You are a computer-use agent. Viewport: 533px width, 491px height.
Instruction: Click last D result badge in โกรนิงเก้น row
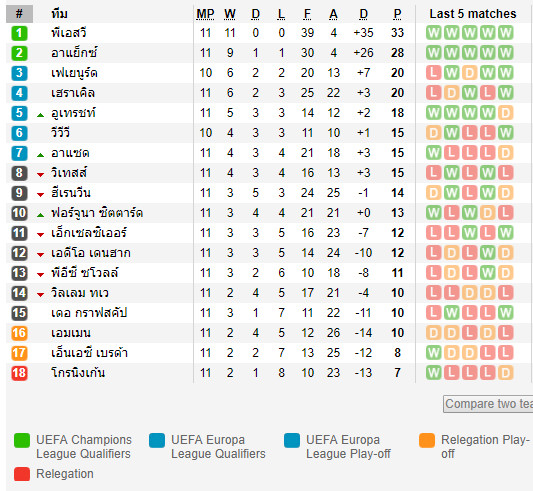coord(505,373)
